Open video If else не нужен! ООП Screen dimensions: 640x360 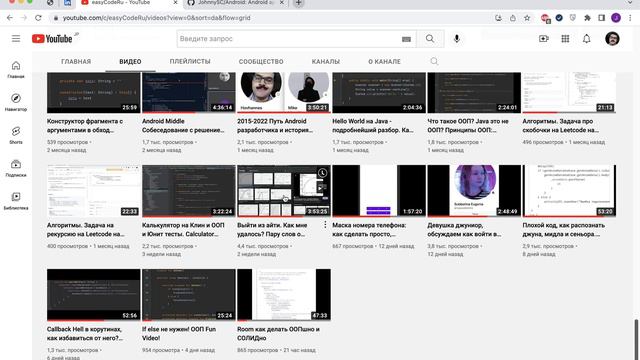pyautogui.click(x=179, y=333)
